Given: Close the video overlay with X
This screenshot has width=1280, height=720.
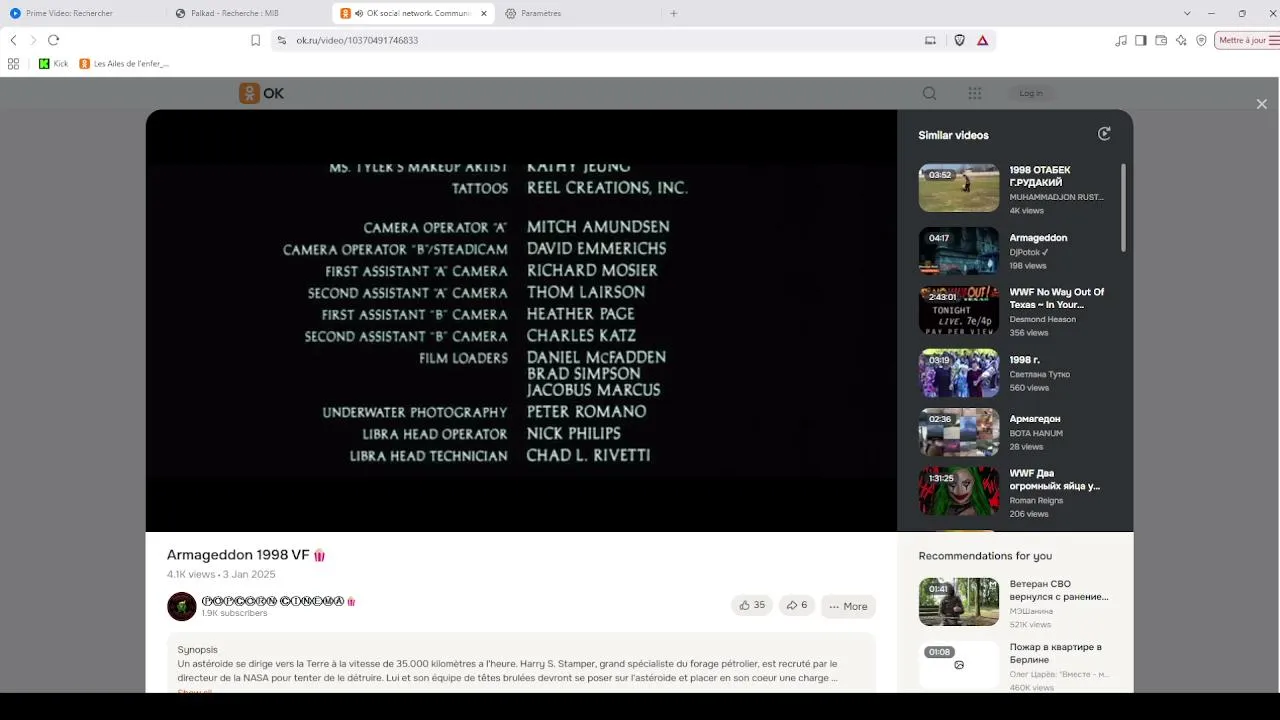Looking at the screenshot, I should pos(1262,104).
